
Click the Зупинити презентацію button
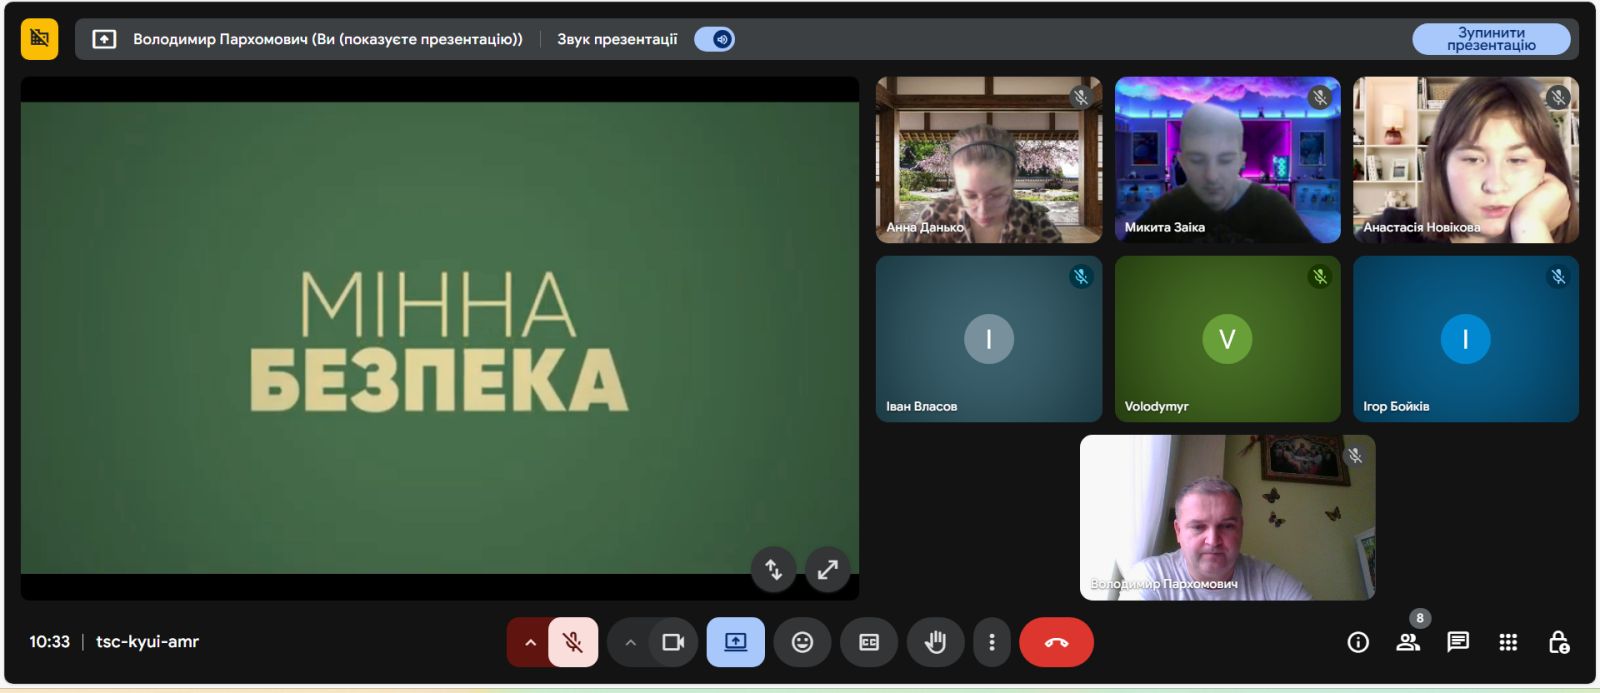pos(1490,39)
